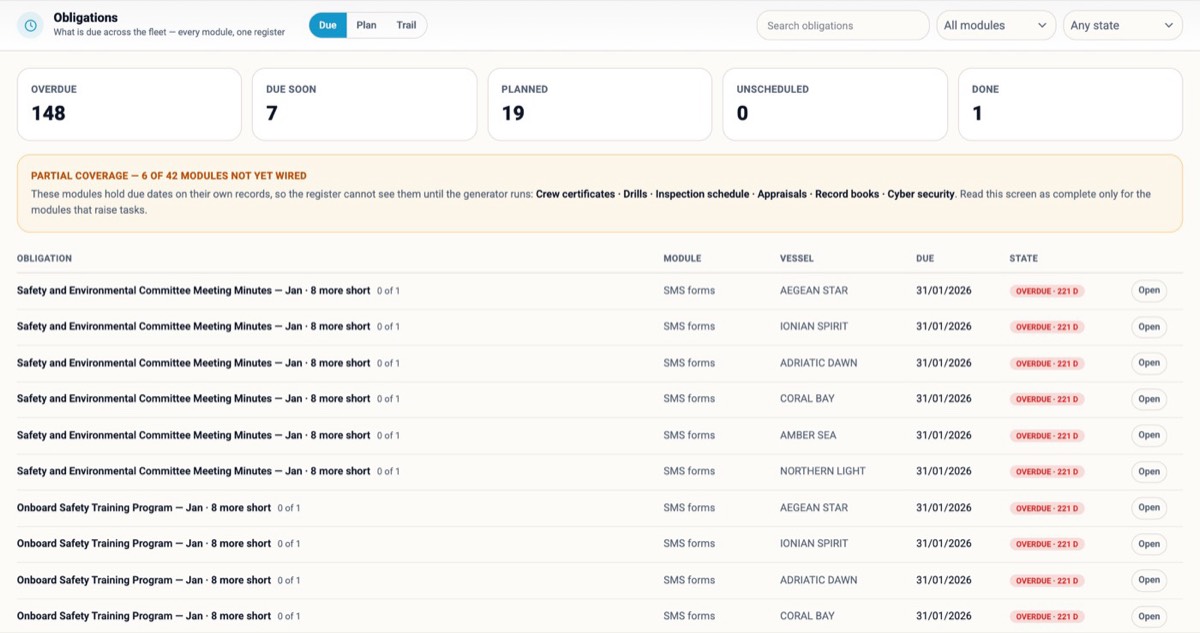Click the Vessel column header

point(797,258)
